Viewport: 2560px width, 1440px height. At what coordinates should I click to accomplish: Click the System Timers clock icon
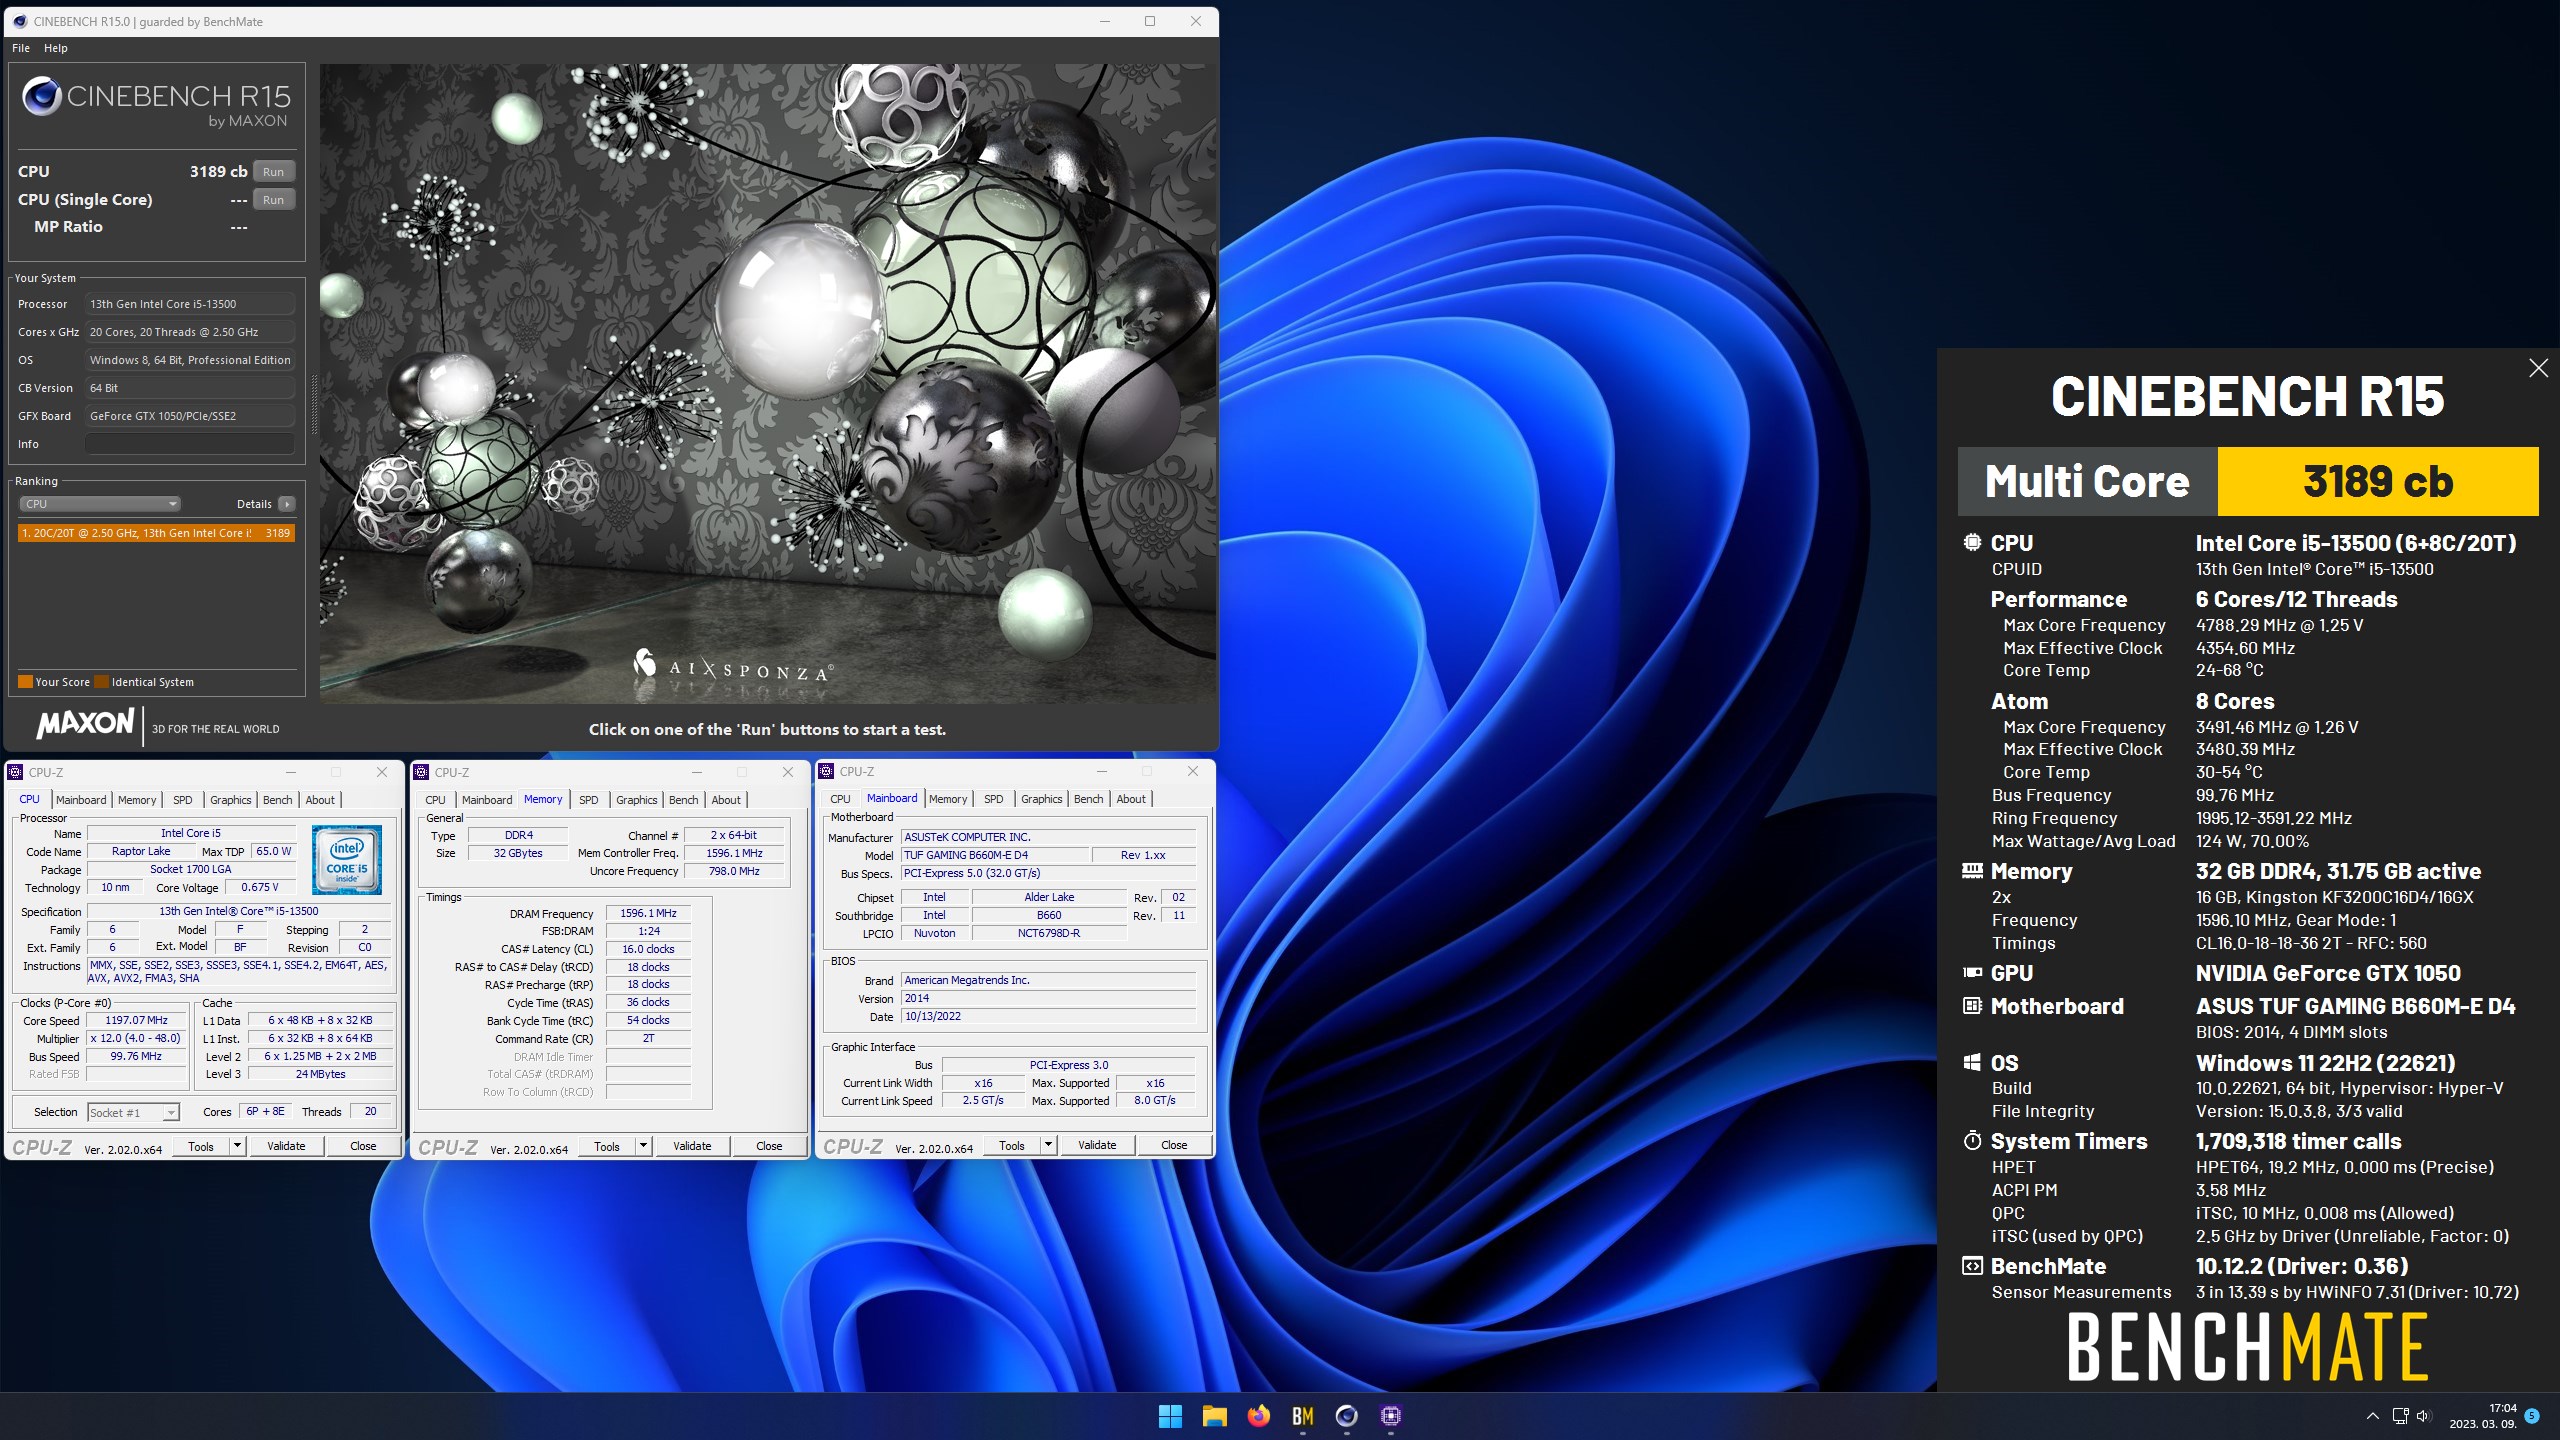click(x=1972, y=1140)
